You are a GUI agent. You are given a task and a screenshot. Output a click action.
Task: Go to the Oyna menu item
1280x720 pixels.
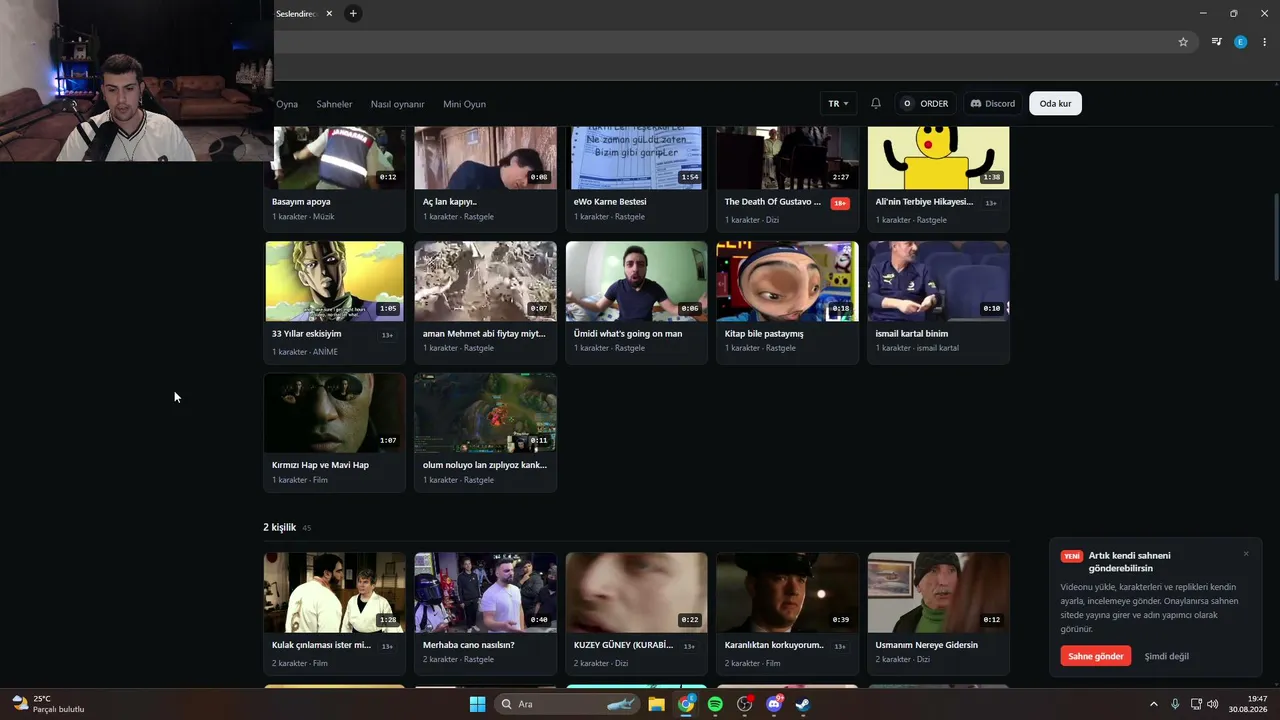click(x=287, y=104)
